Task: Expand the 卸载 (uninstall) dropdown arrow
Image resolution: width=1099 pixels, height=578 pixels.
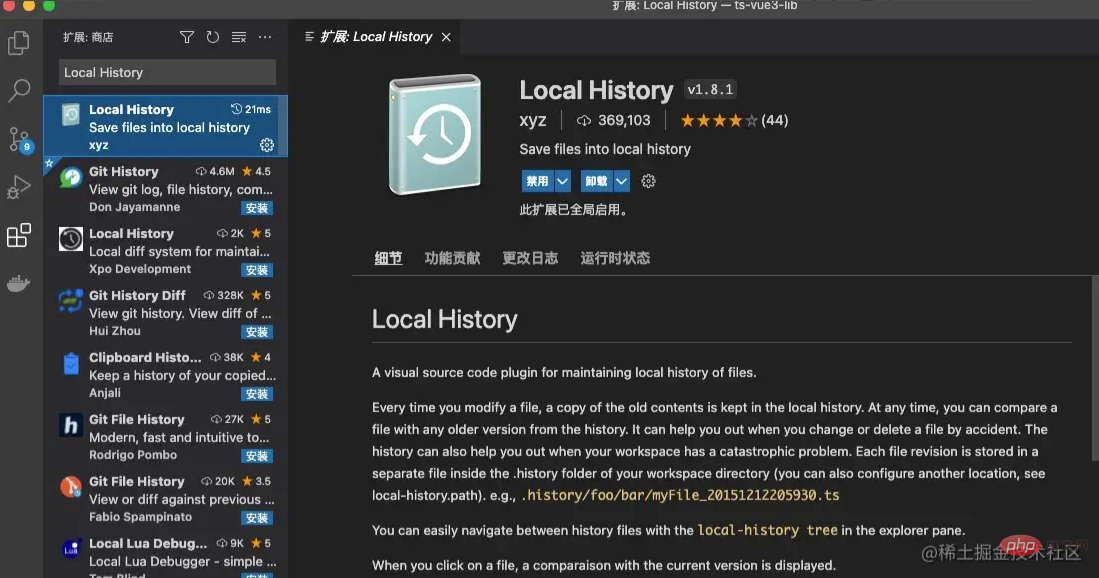Action: (622, 181)
